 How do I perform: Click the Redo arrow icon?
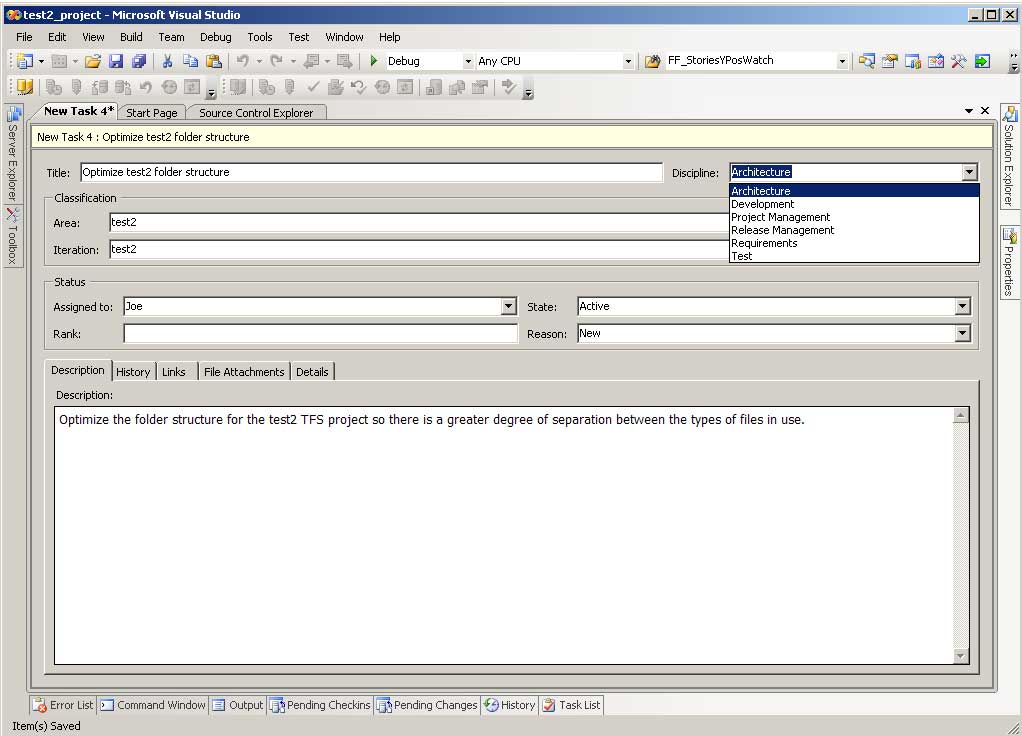276,61
